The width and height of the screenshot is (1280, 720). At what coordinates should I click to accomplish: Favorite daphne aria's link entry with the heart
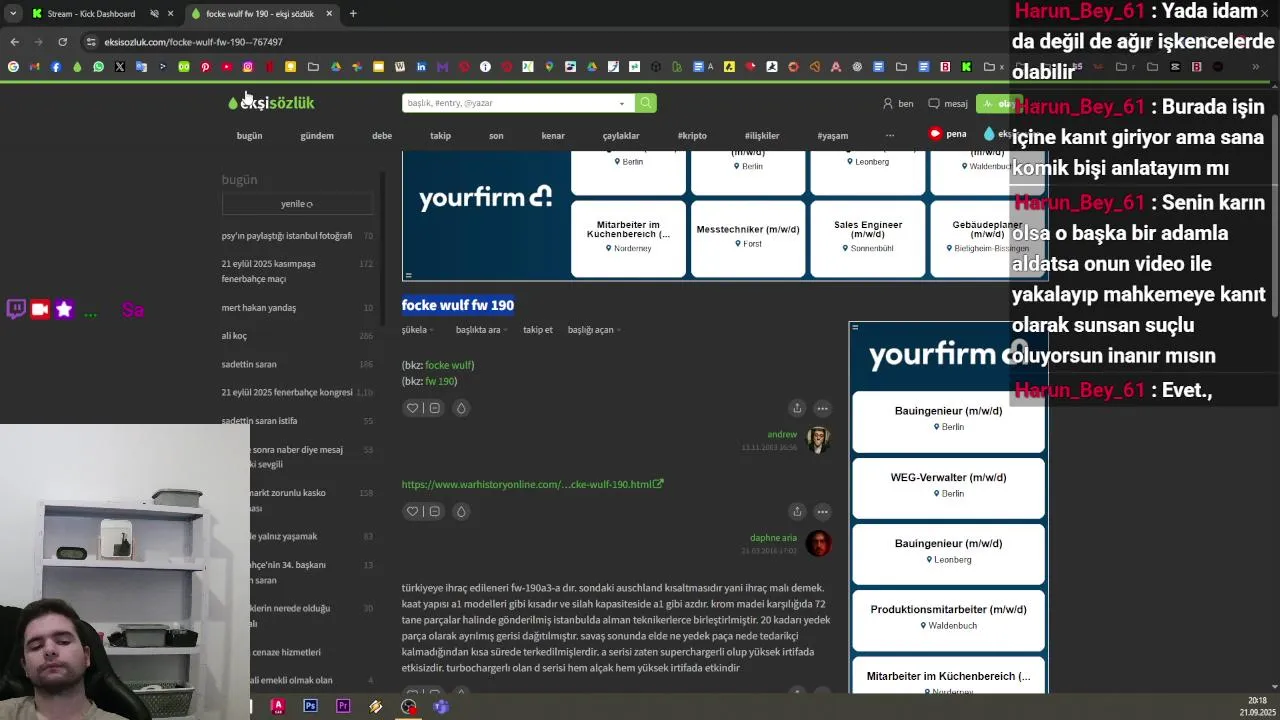412,511
